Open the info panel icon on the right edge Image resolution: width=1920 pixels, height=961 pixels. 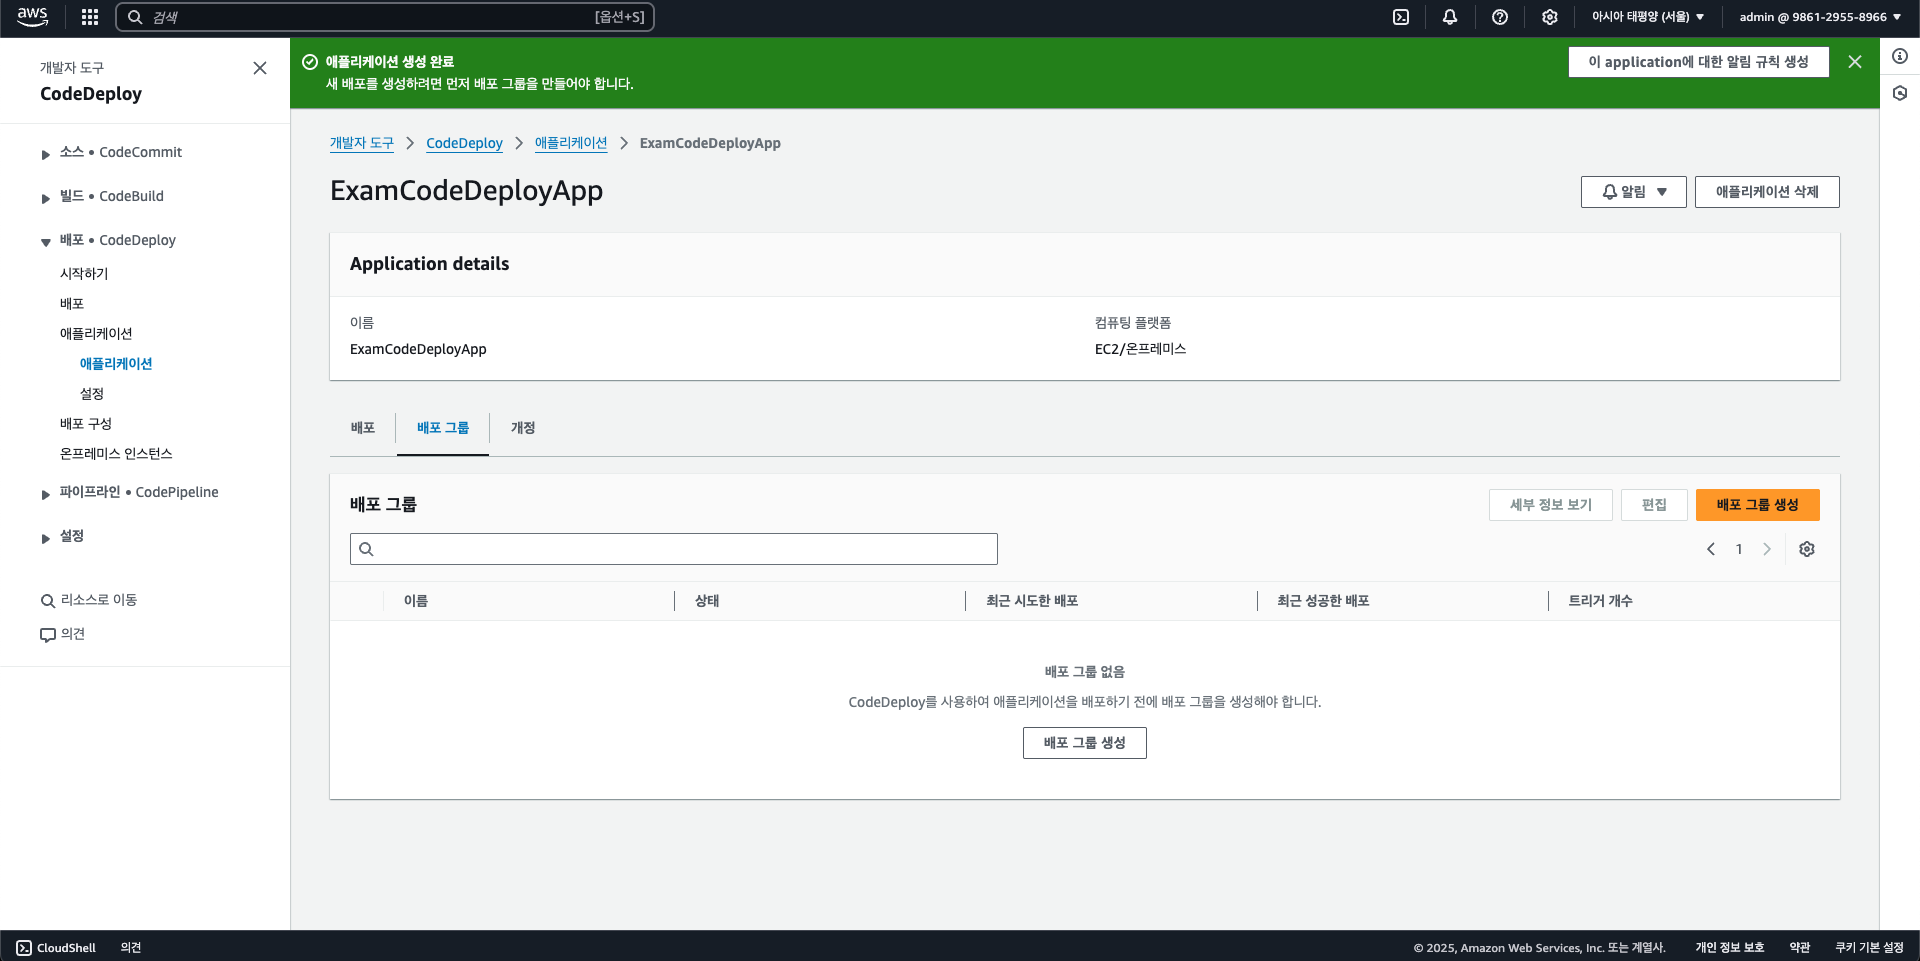[x=1900, y=56]
